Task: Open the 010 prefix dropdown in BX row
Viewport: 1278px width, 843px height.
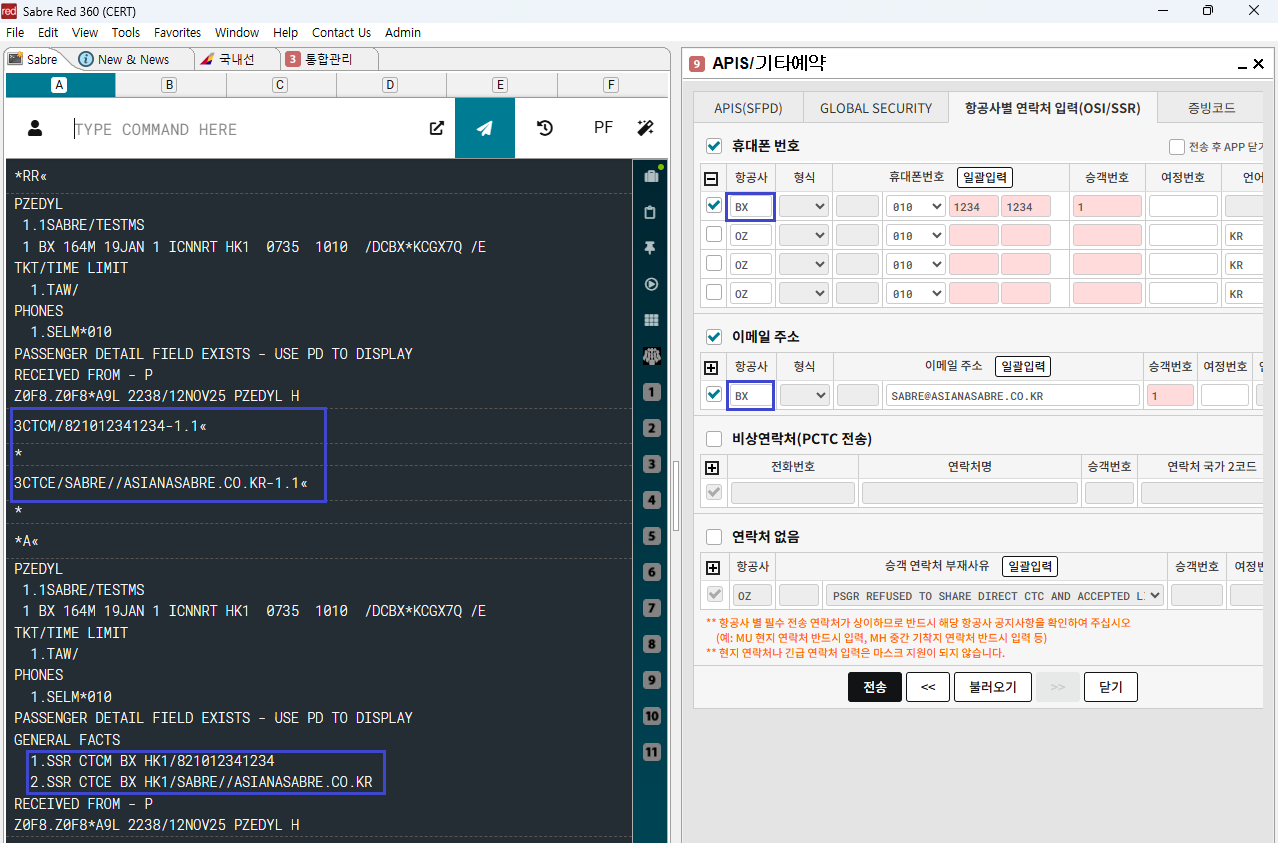Action: click(914, 207)
